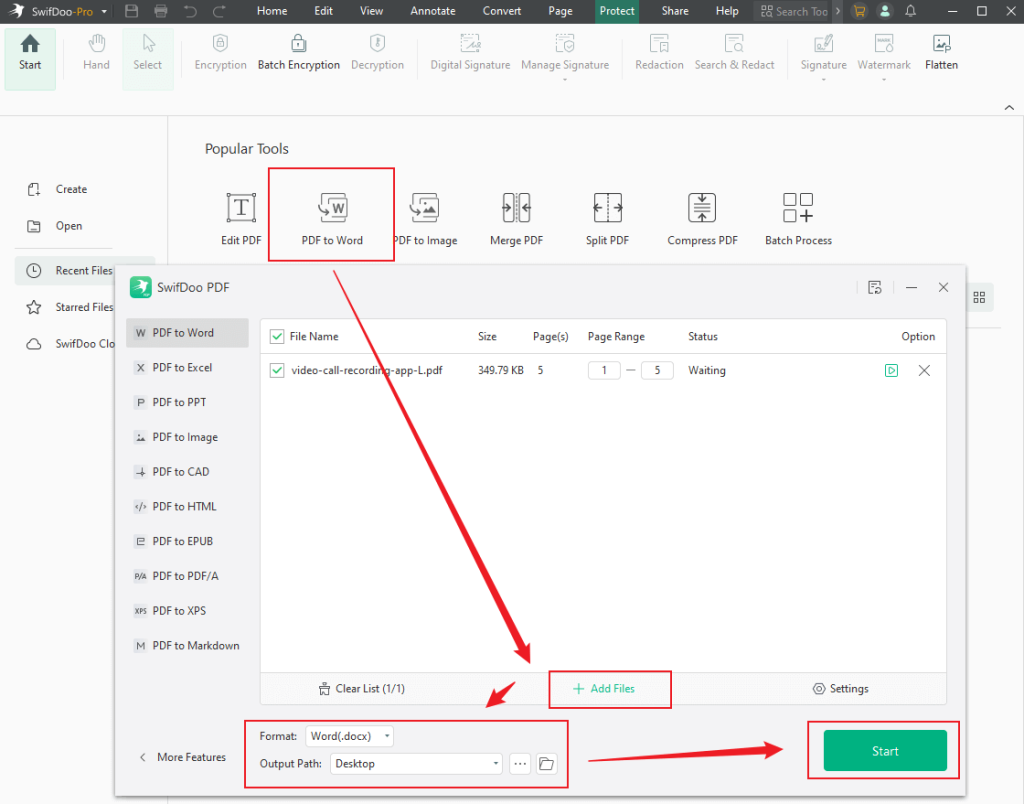
Task: Open the Encryption tool
Action: (220, 52)
